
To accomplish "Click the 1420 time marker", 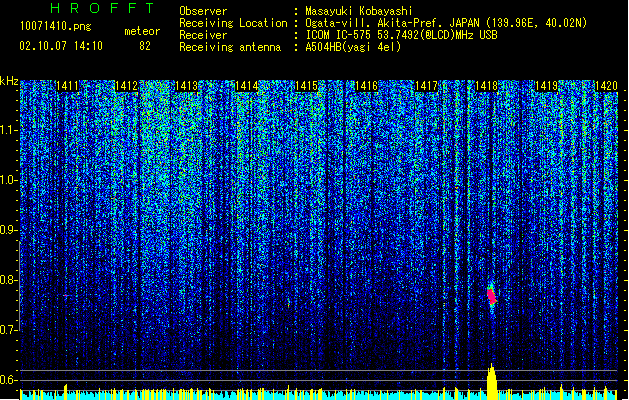I will click(606, 86).
